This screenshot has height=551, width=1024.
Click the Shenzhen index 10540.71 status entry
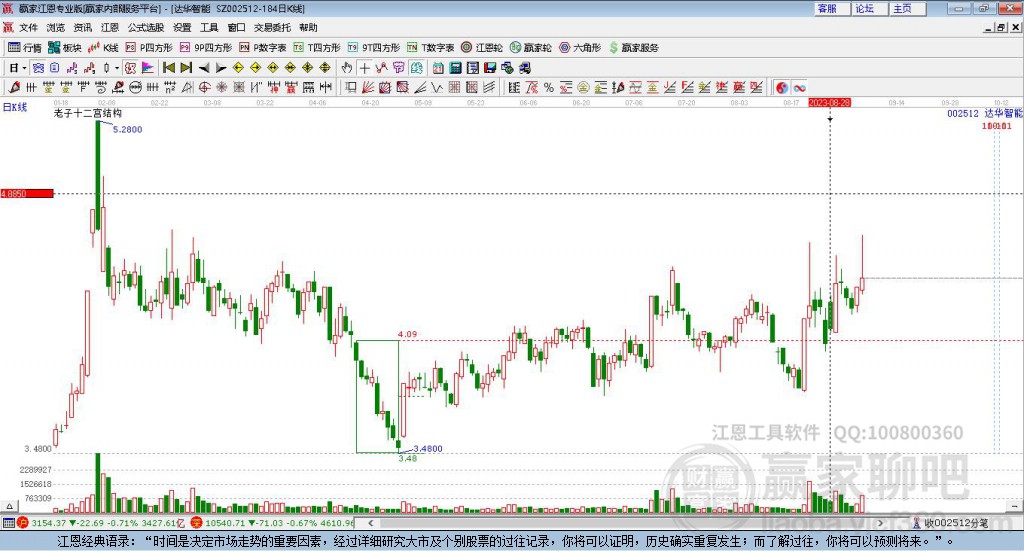pyautogui.click(x=273, y=523)
